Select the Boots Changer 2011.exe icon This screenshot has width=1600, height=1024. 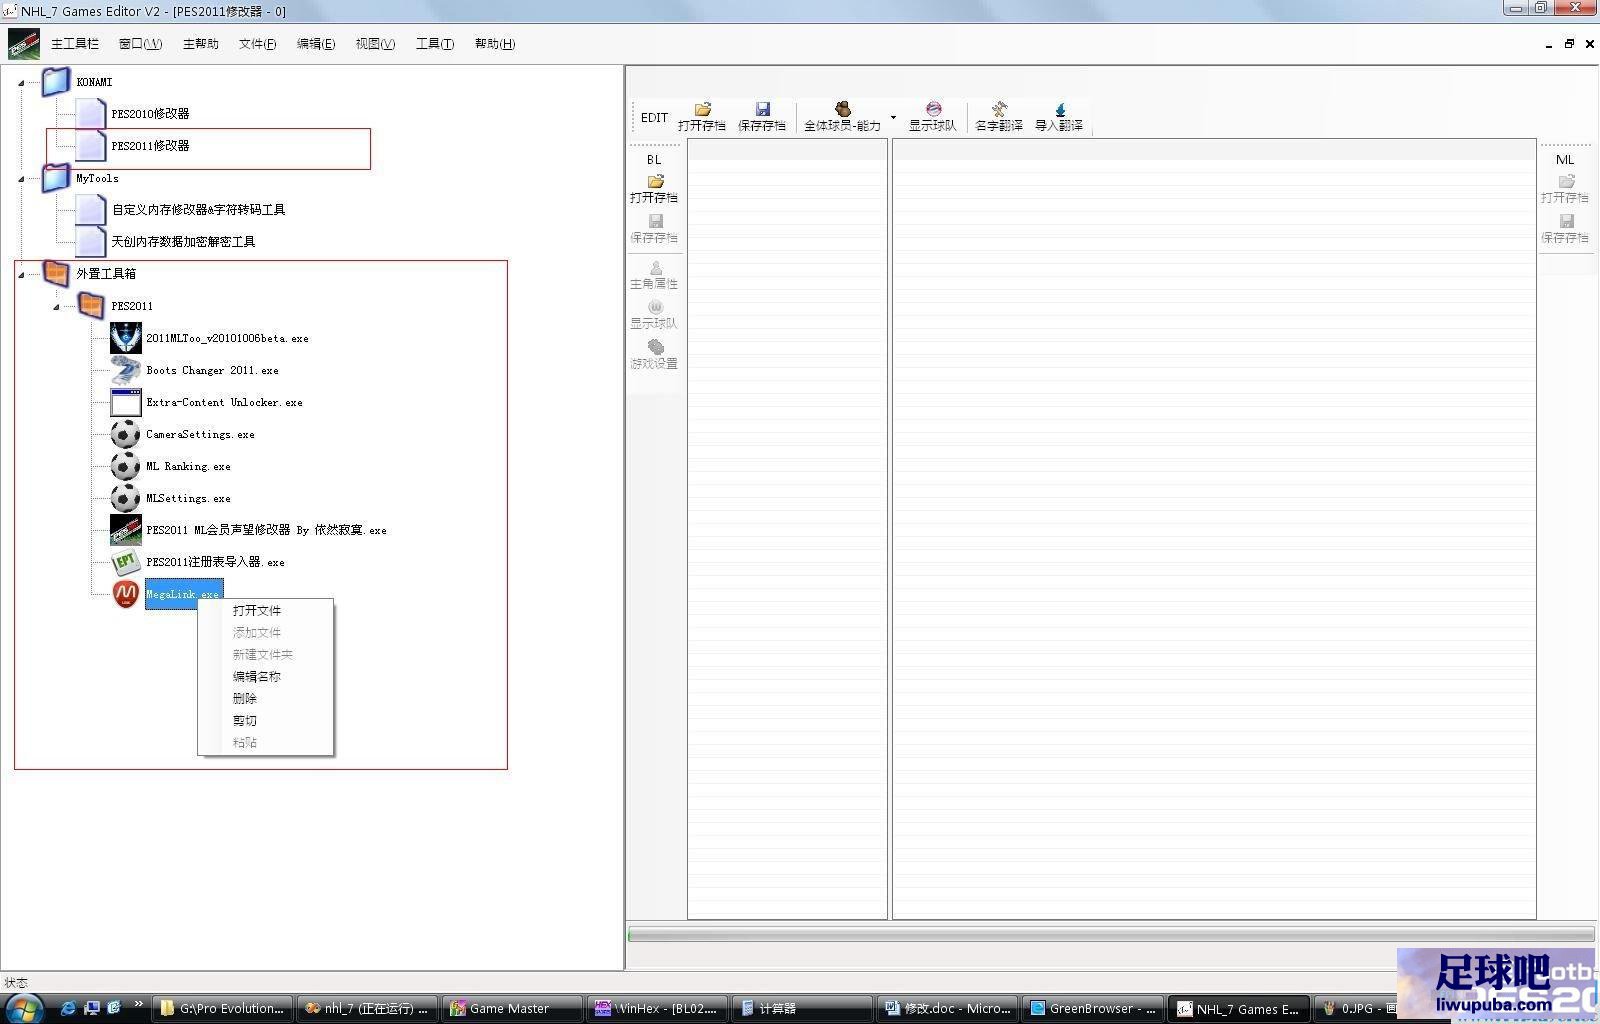(126, 370)
